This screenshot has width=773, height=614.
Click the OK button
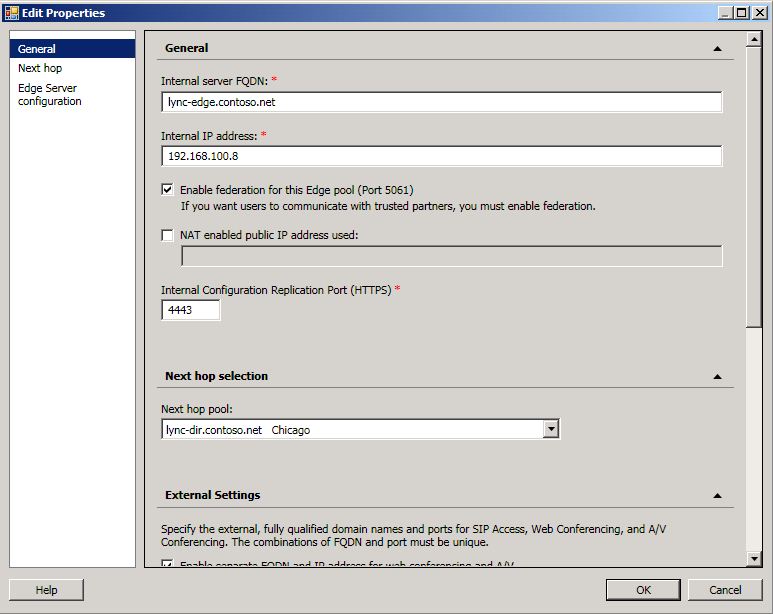coord(643,590)
